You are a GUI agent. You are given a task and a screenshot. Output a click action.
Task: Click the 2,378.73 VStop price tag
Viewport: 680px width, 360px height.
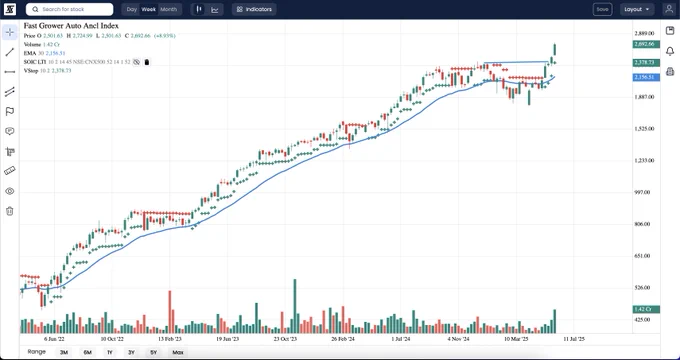pyautogui.click(x=646, y=63)
